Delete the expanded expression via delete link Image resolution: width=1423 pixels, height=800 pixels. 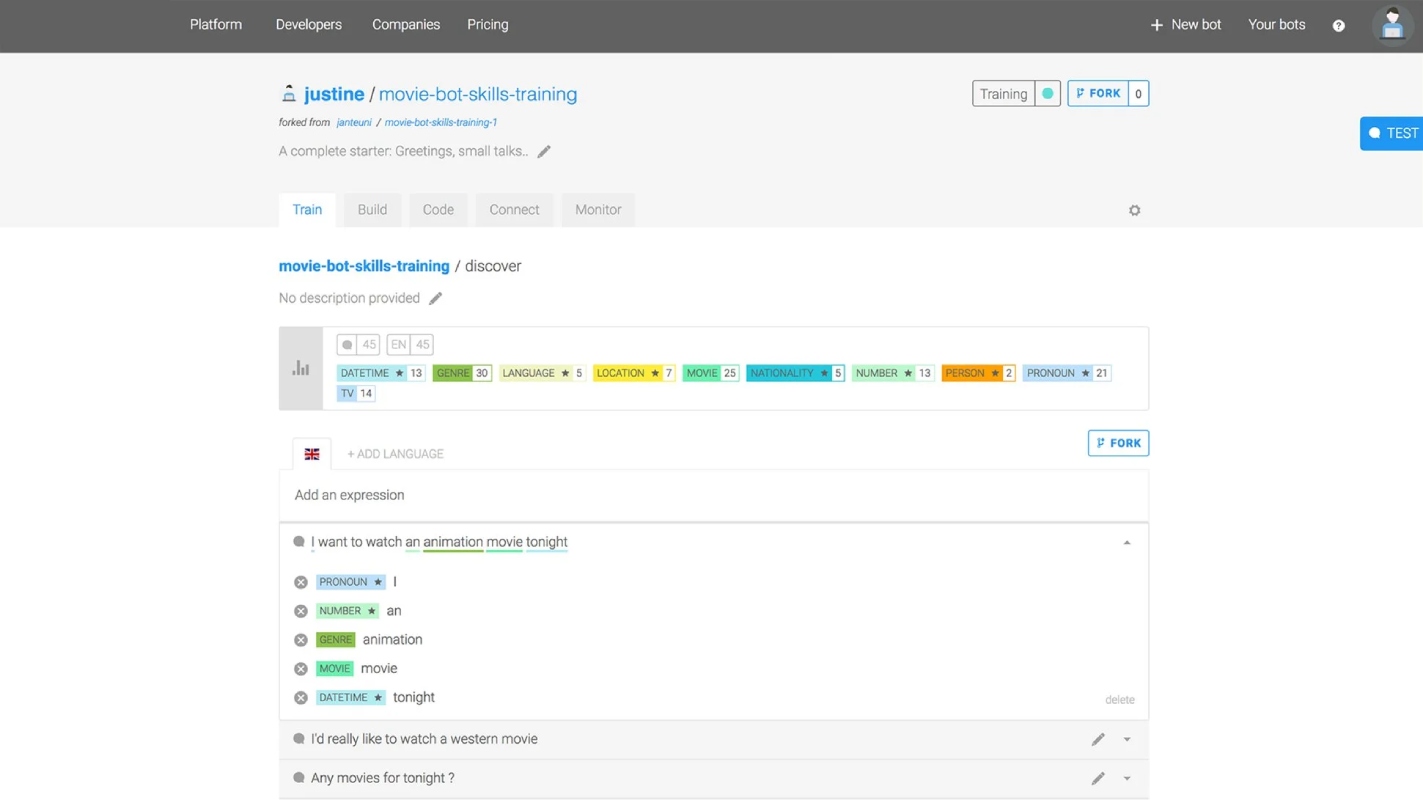(1120, 700)
